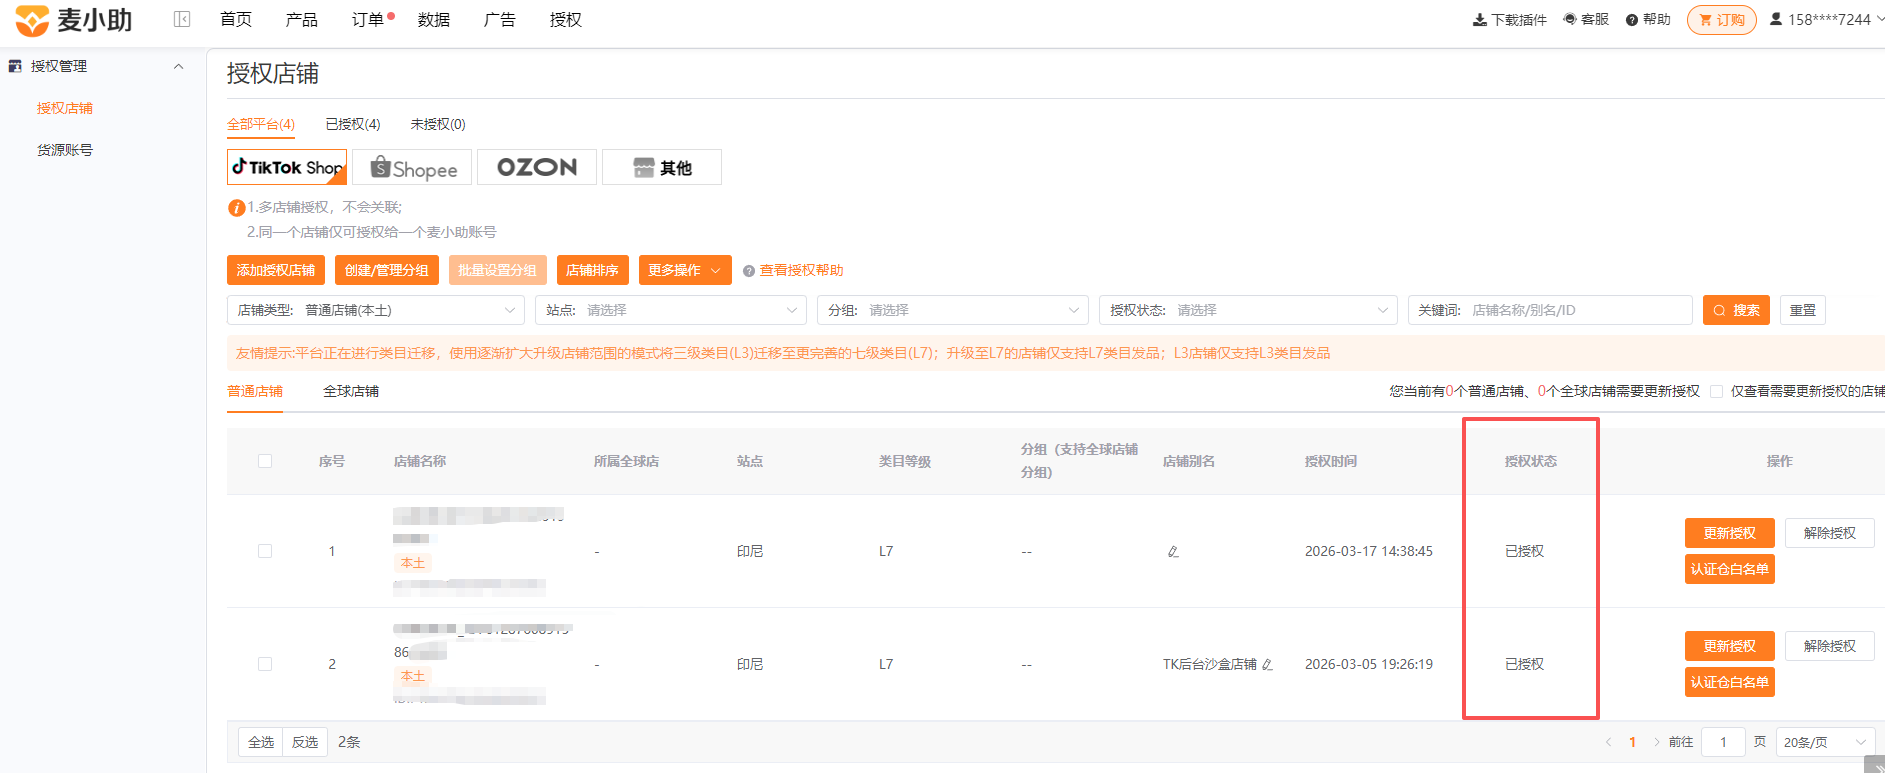The image size is (1885, 773).
Task: Switch to 已授权(4) tab
Action: (353, 124)
